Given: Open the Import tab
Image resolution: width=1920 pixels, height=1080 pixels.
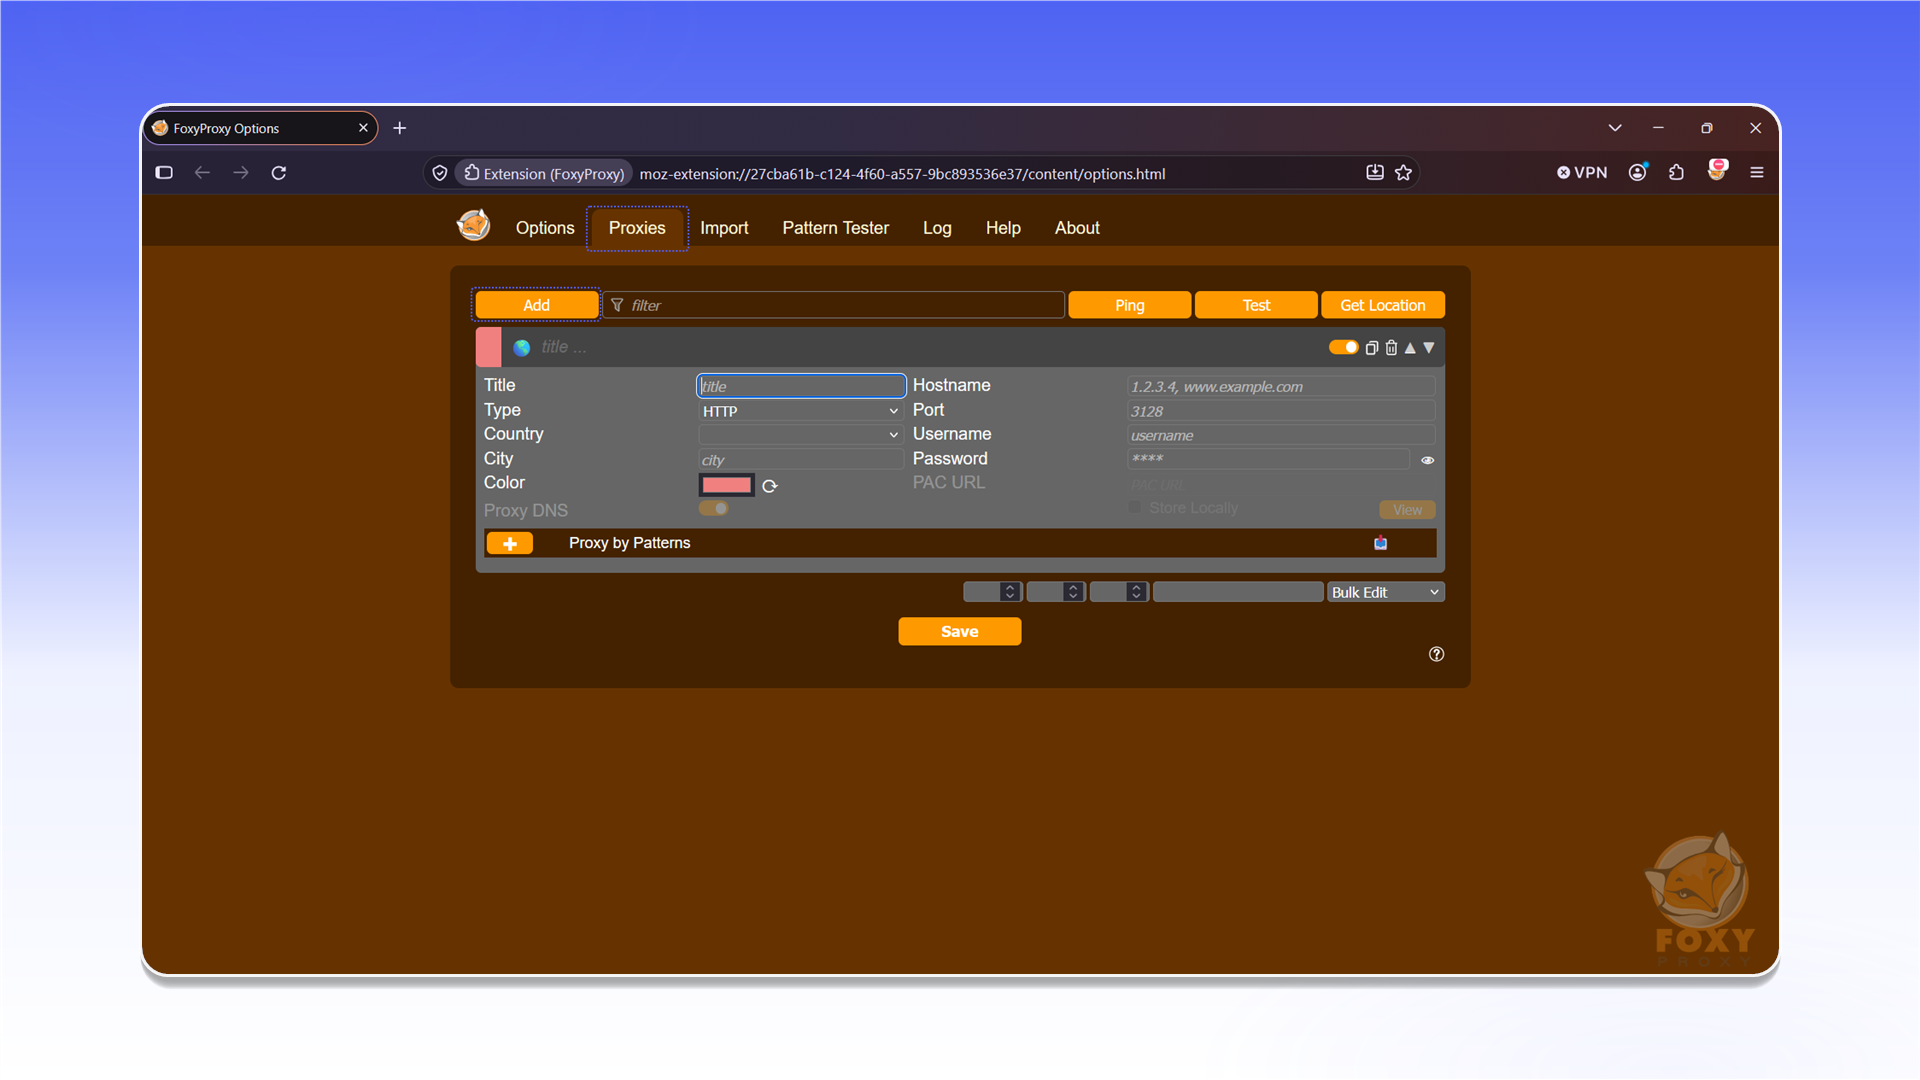Looking at the screenshot, I should click(724, 228).
